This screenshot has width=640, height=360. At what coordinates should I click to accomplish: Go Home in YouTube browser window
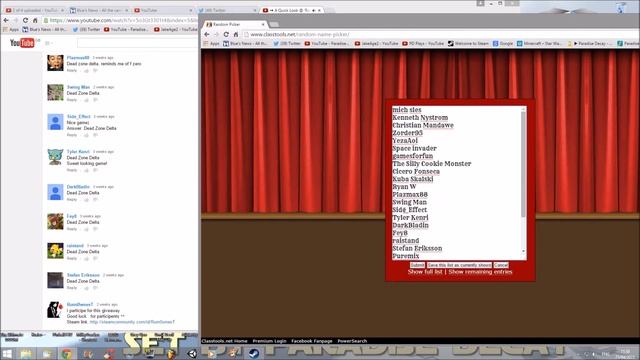[x=35, y=20]
